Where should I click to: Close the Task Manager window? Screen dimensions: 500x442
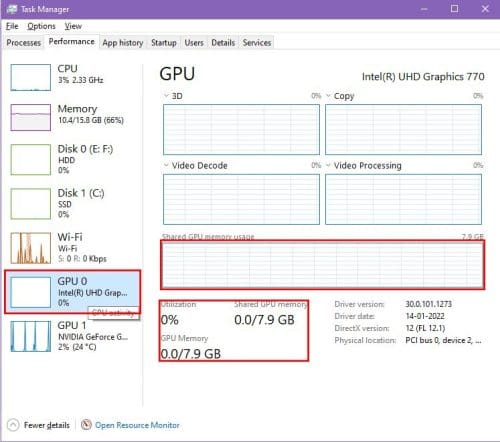click(x=485, y=9)
